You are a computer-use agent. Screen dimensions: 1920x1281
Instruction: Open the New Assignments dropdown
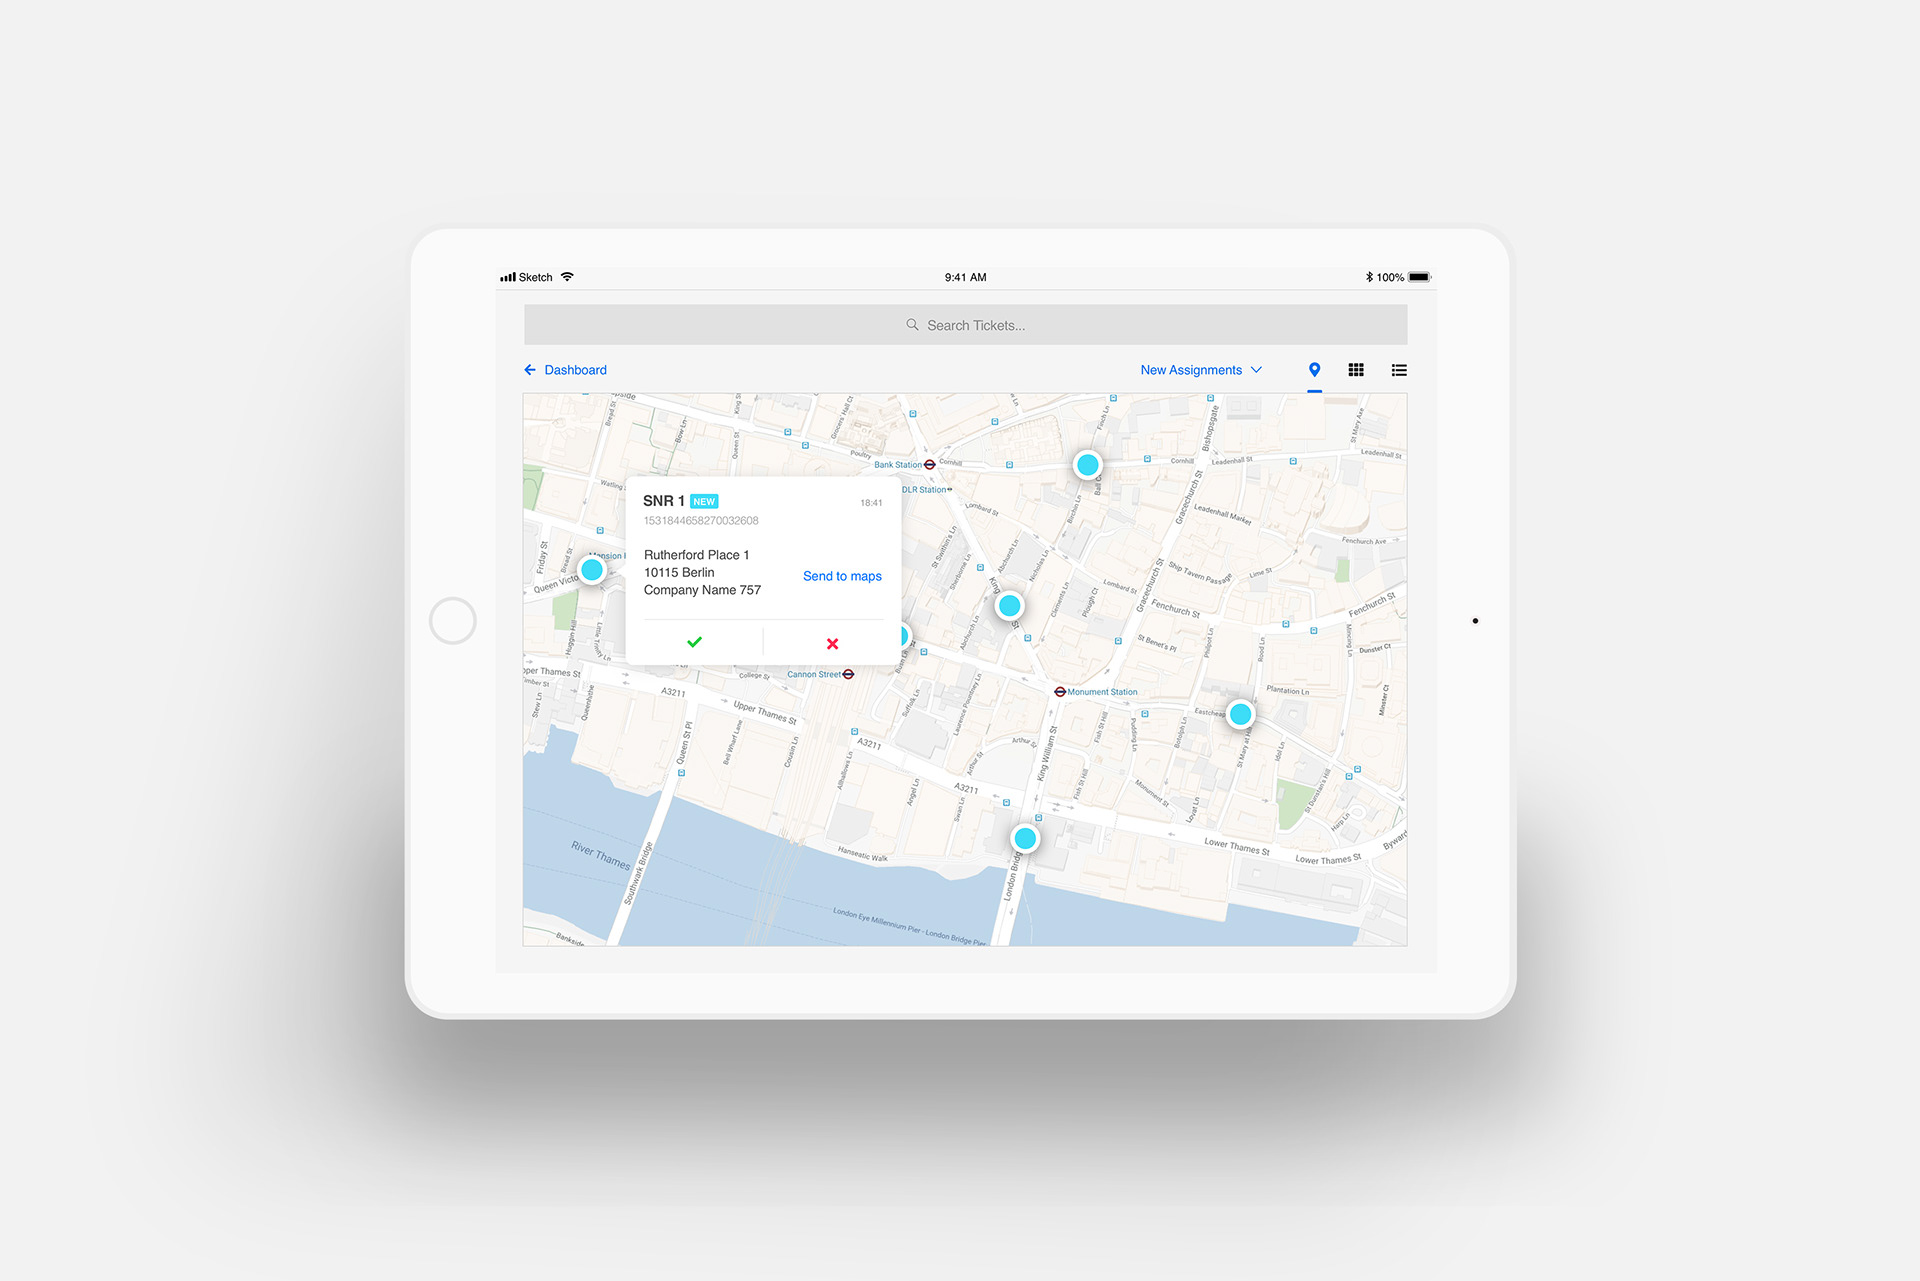pyautogui.click(x=1201, y=370)
